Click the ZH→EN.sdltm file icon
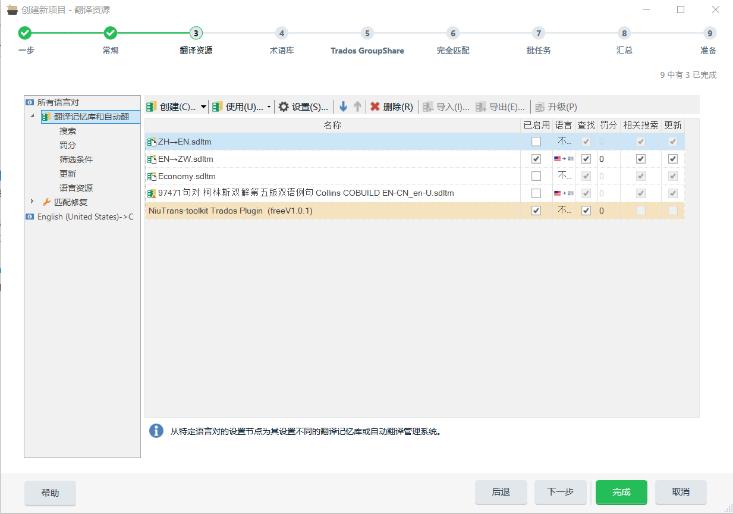The height and width of the screenshot is (514, 733). pyautogui.click(x=151, y=142)
